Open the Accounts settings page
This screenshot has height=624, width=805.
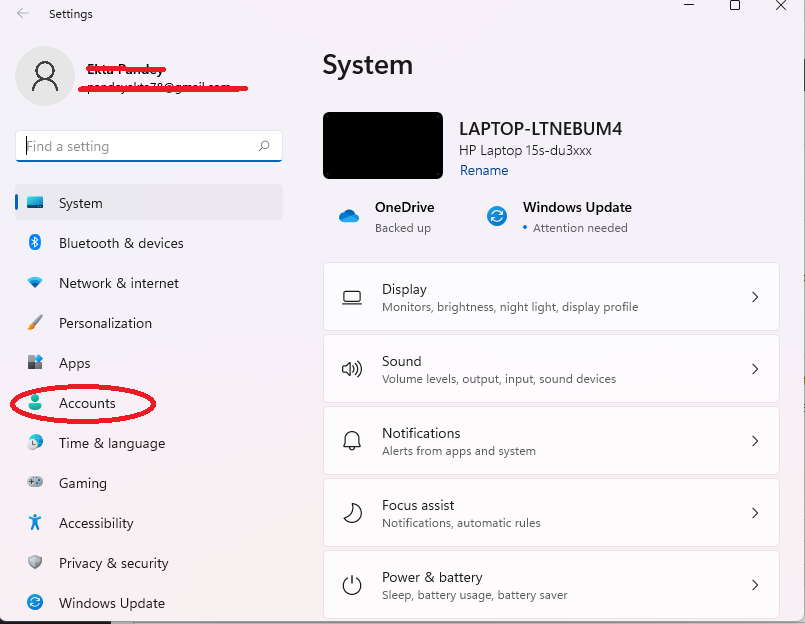pos(87,403)
